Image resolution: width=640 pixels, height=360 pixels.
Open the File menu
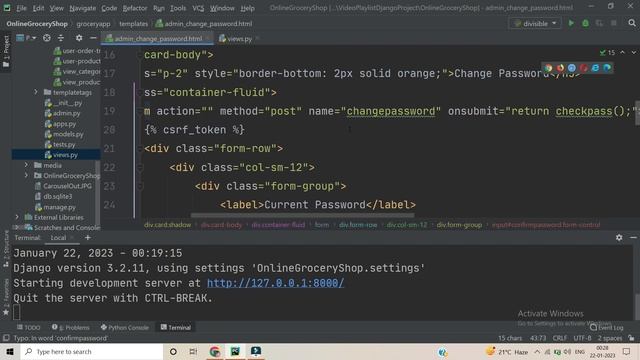click(21, 8)
